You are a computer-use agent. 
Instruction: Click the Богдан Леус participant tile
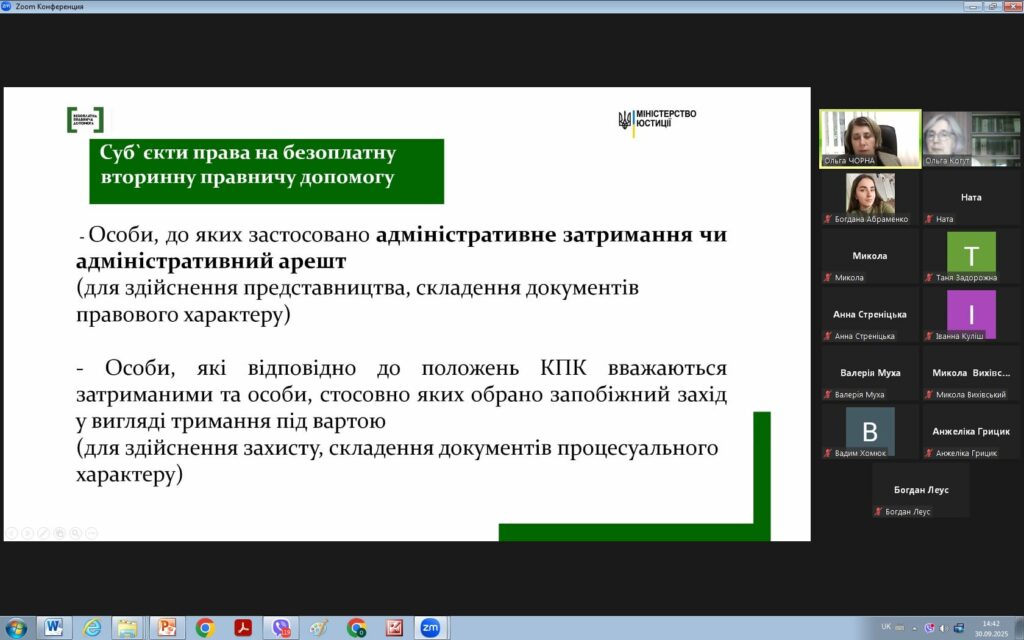pyautogui.click(x=920, y=491)
